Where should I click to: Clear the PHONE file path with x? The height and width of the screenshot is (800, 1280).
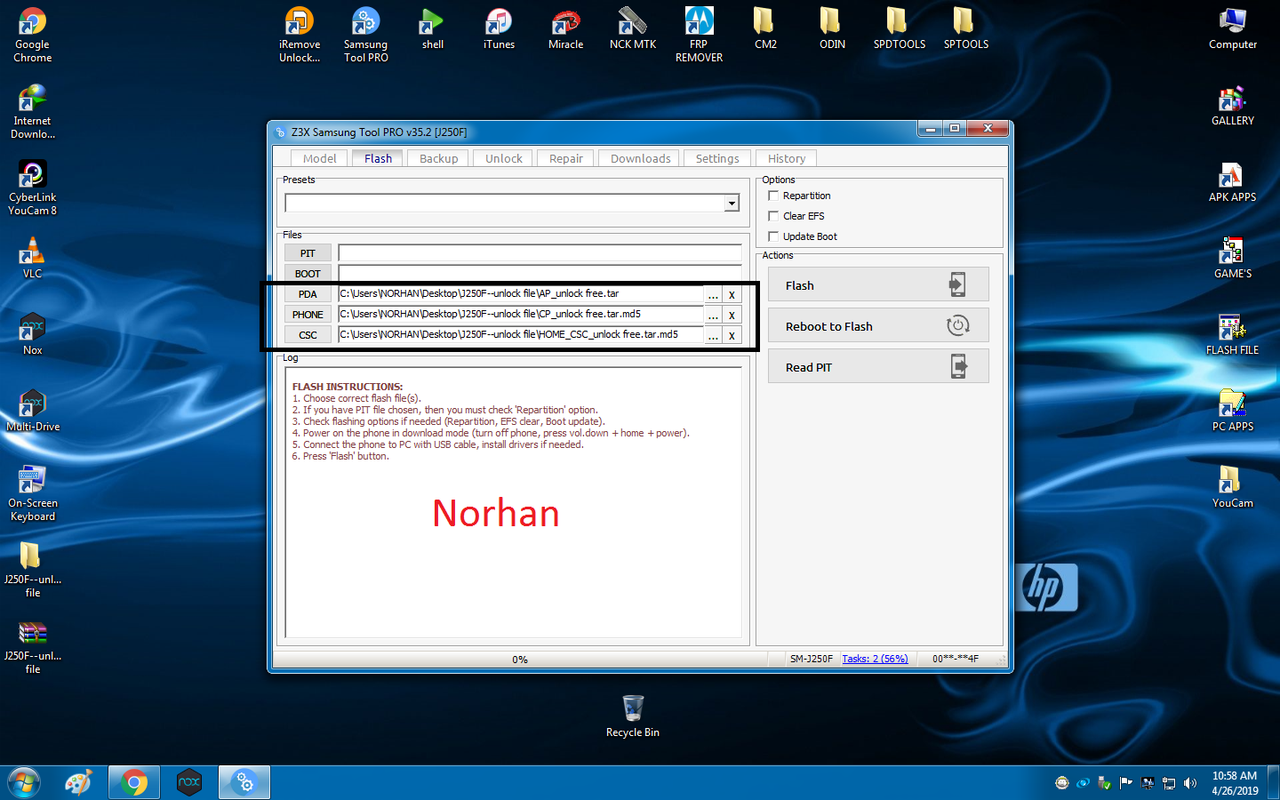732,315
